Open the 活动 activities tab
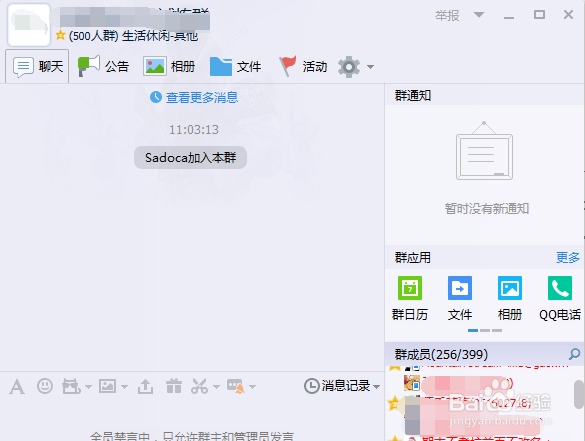This screenshot has width=585, height=441. [x=303, y=67]
